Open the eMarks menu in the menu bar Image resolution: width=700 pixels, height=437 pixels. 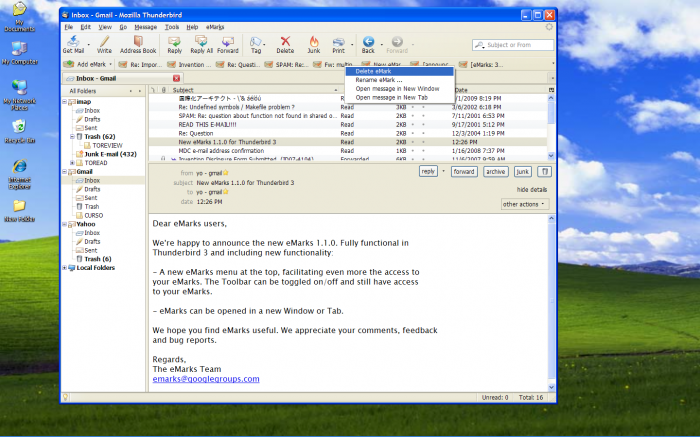point(215,27)
